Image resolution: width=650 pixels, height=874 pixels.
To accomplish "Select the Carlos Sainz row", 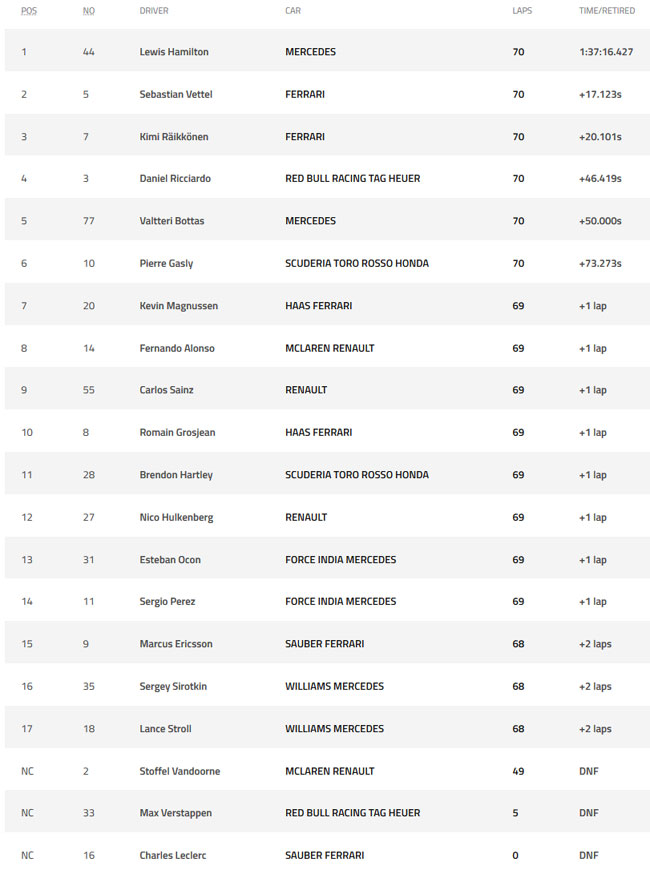I will point(327,390).
